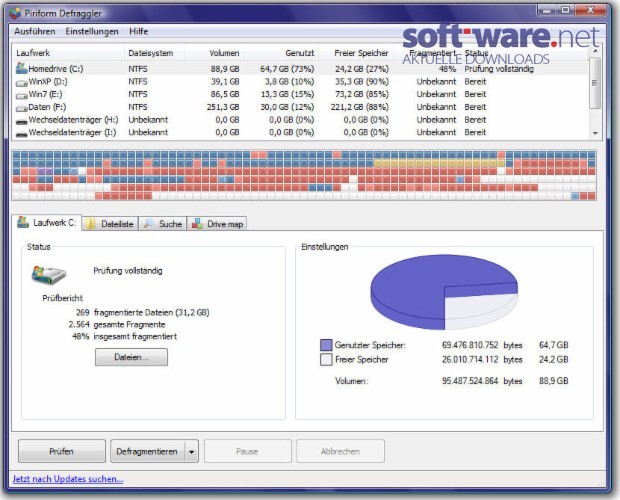Viewport: 620px width, 500px height.
Task: Open the Defragmentieren dropdown arrow
Action: pos(191,451)
